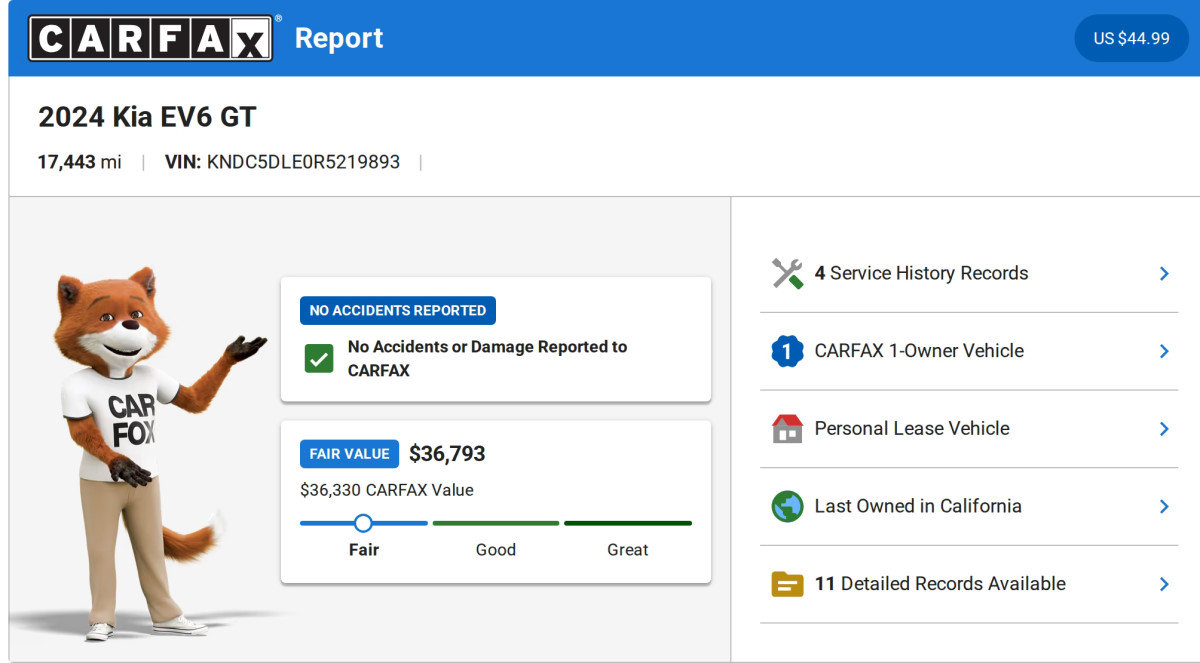
Task: Expand the Detailed Records Available chevron
Action: [1164, 584]
